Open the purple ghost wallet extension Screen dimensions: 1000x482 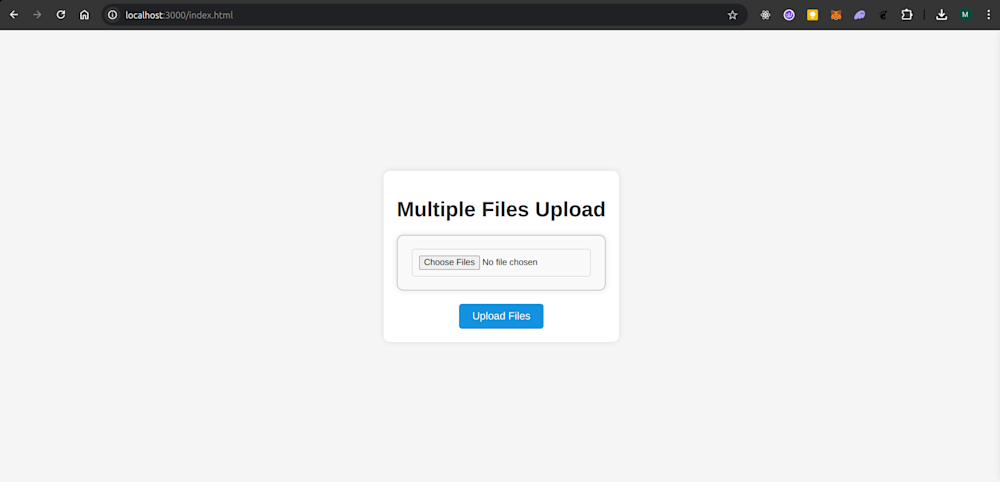pyautogui.click(x=860, y=15)
